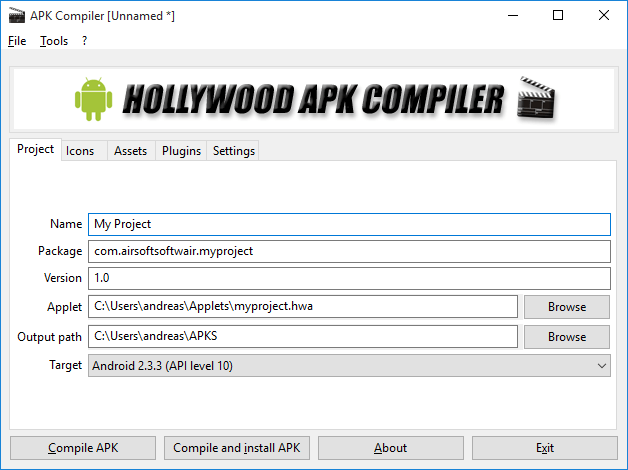Click the APK Compiler title bar icon

click(16, 15)
